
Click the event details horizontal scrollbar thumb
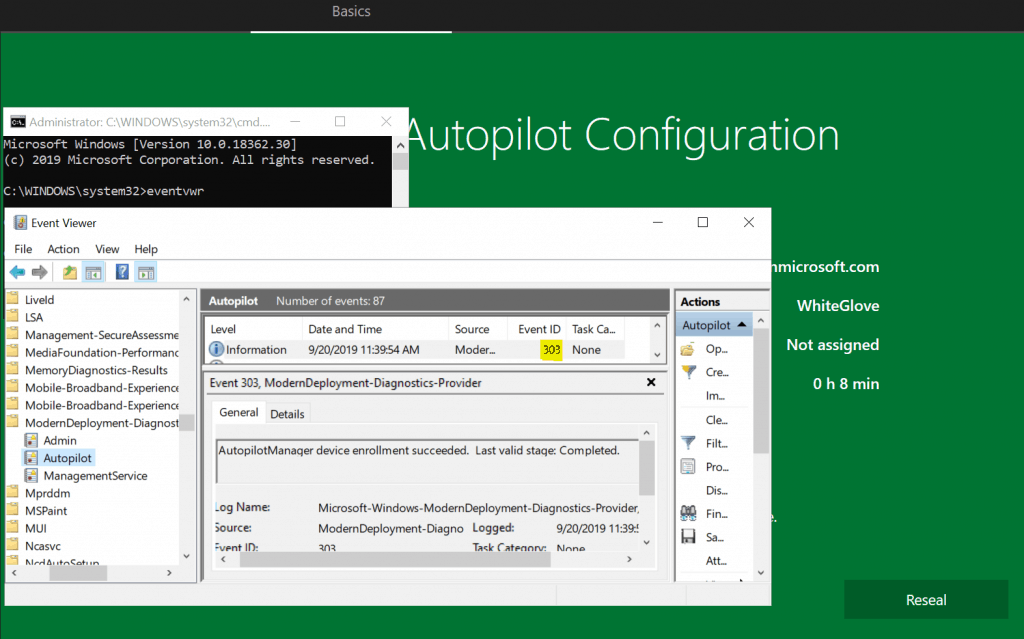(395, 559)
